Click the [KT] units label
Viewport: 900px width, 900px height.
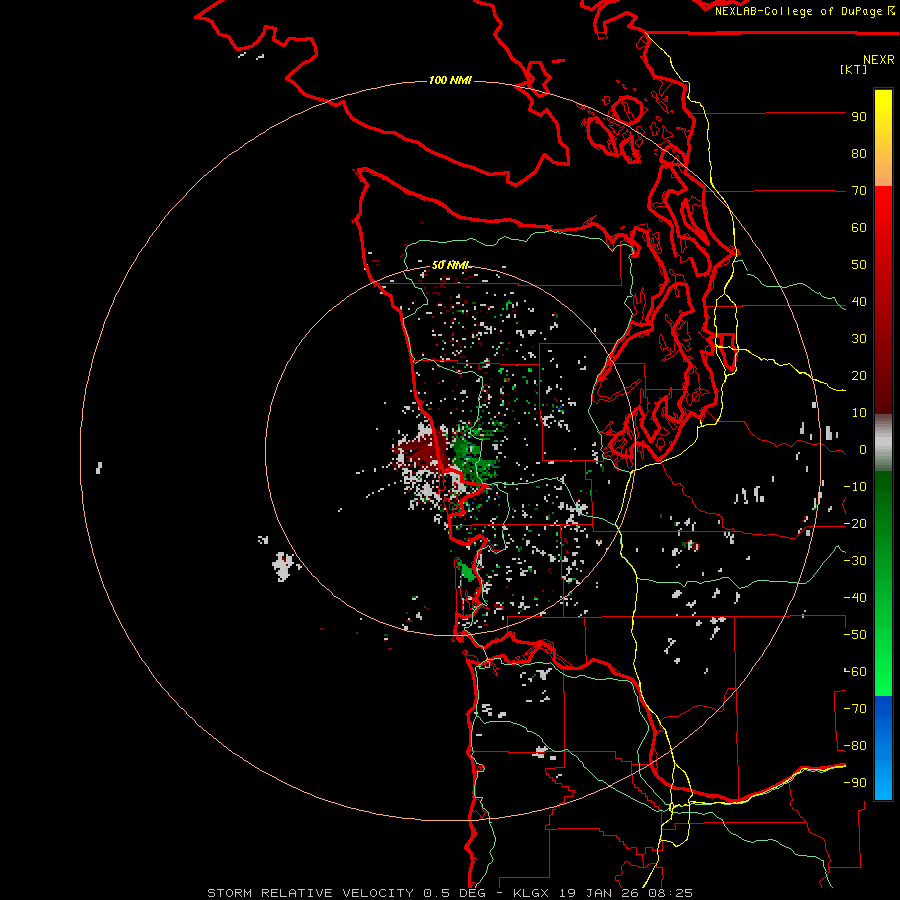(x=854, y=69)
